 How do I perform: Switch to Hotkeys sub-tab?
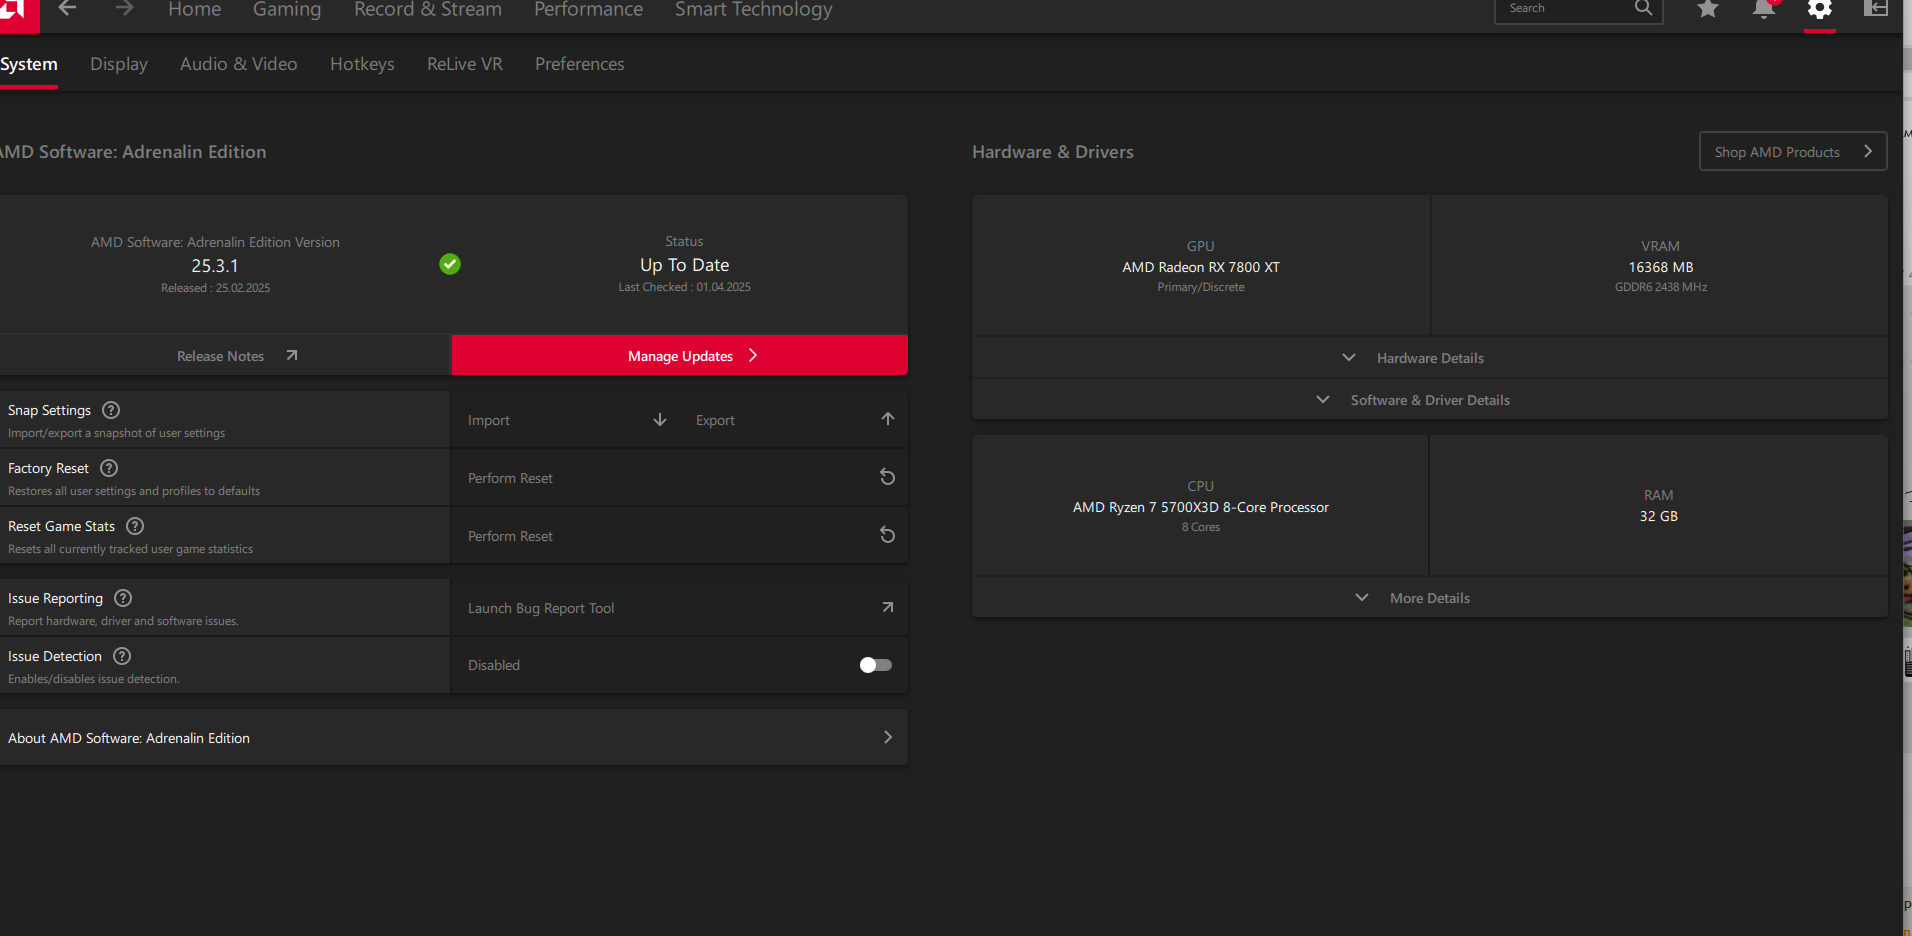pos(362,64)
